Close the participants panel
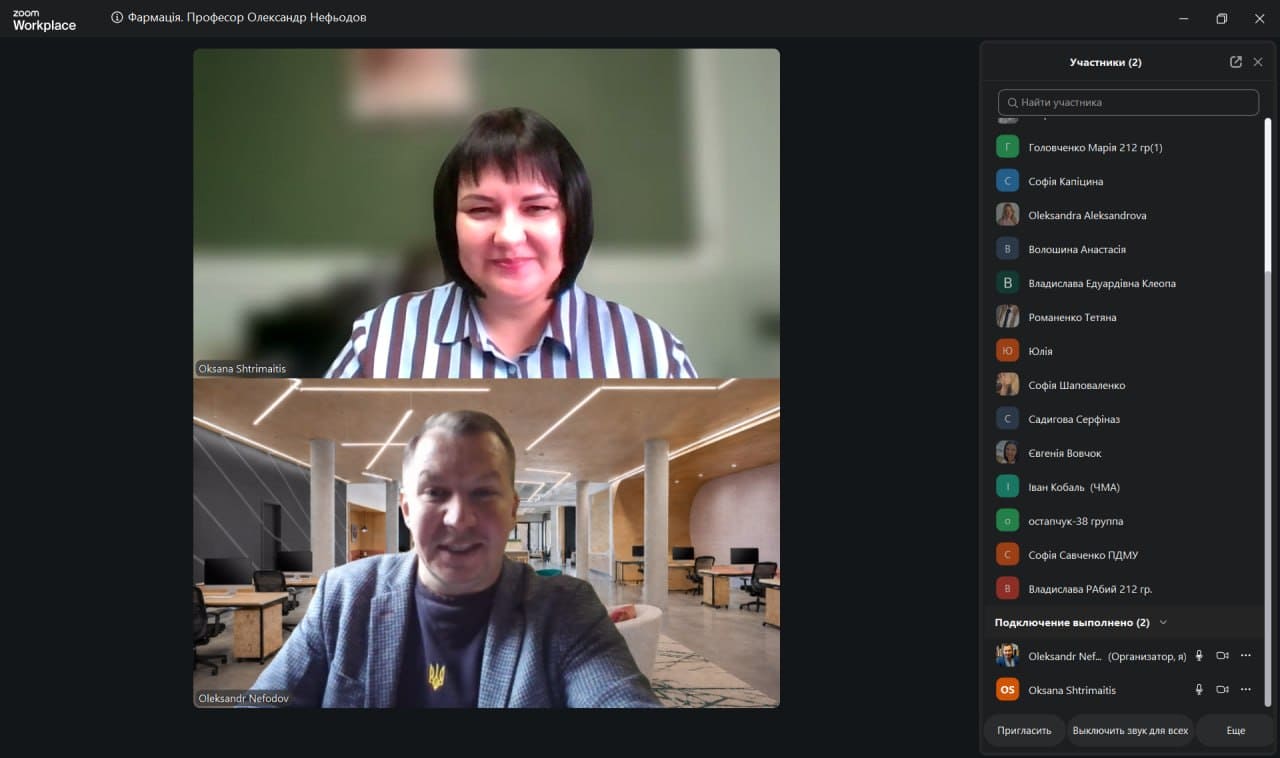Image resolution: width=1280 pixels, height=758 pixels. click(x=1258, y=62)
